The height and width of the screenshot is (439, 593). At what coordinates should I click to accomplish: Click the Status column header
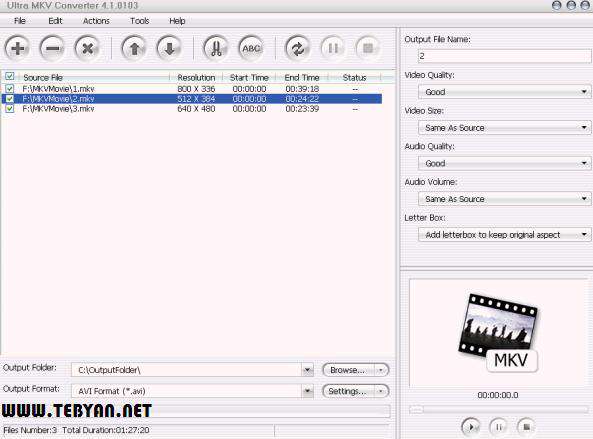(x=354, y=77)
